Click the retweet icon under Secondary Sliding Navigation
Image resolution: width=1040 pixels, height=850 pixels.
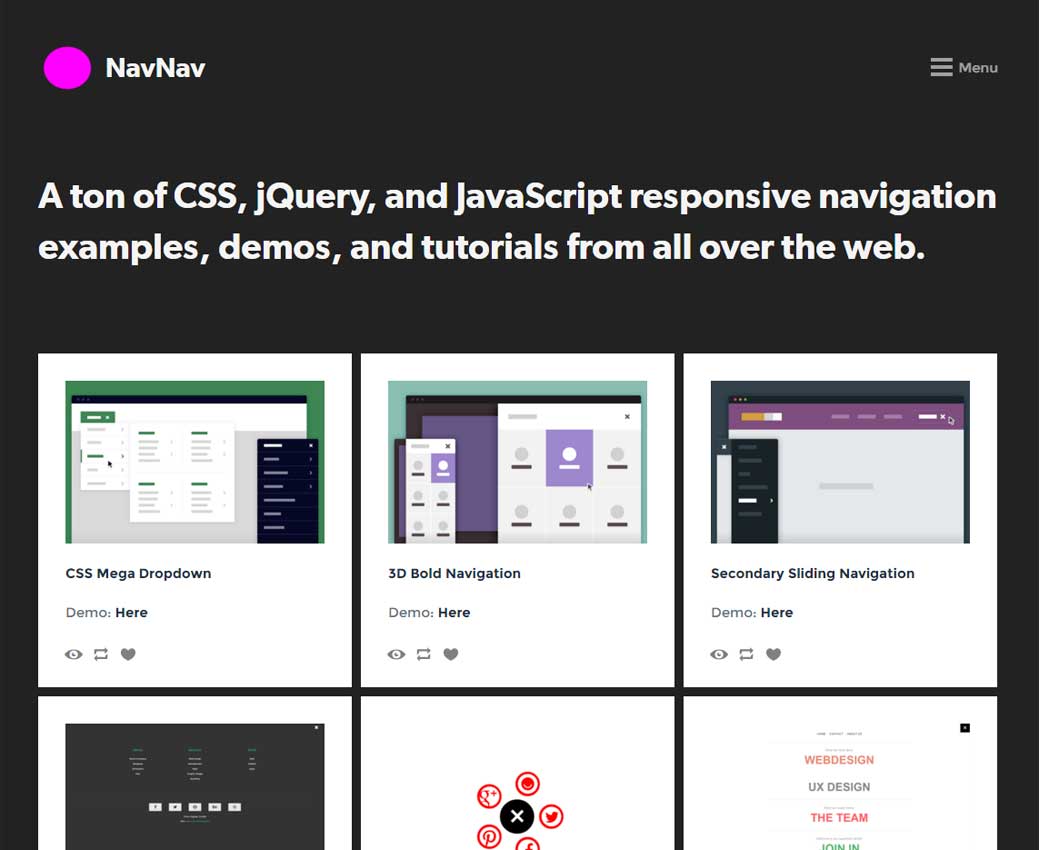[746, 654]
